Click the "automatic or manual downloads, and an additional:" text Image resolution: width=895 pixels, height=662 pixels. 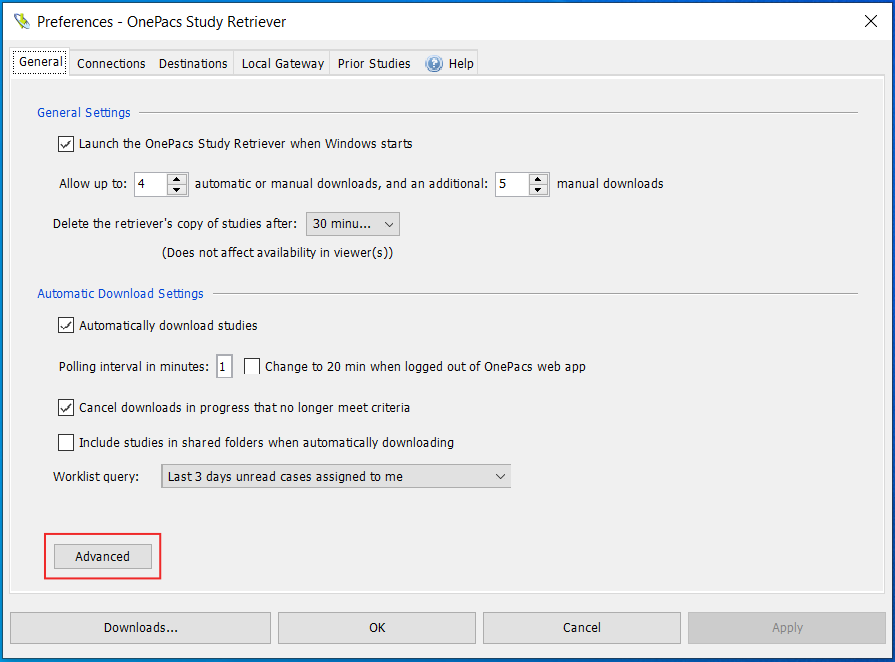click(341, 184)
